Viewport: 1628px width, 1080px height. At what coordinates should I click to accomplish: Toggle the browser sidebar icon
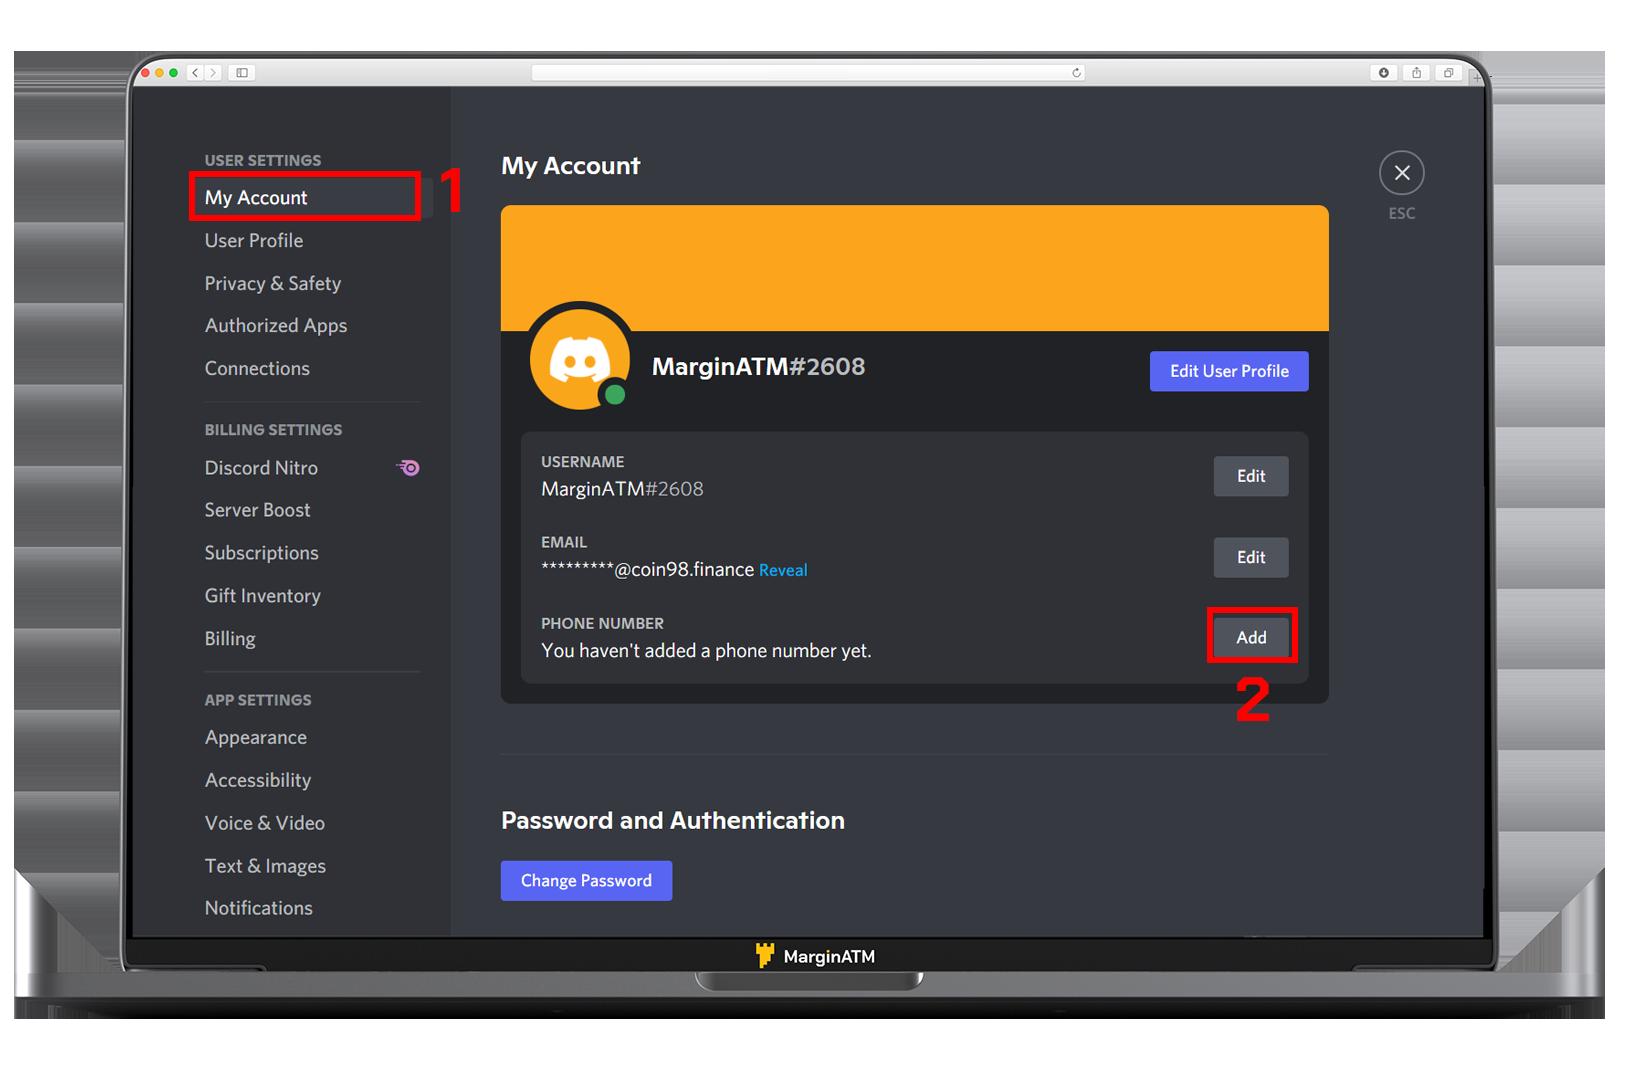(242, 73)
